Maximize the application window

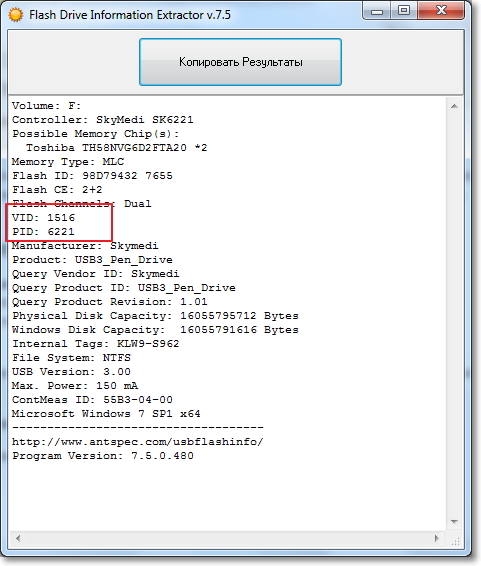coord(404,11)
